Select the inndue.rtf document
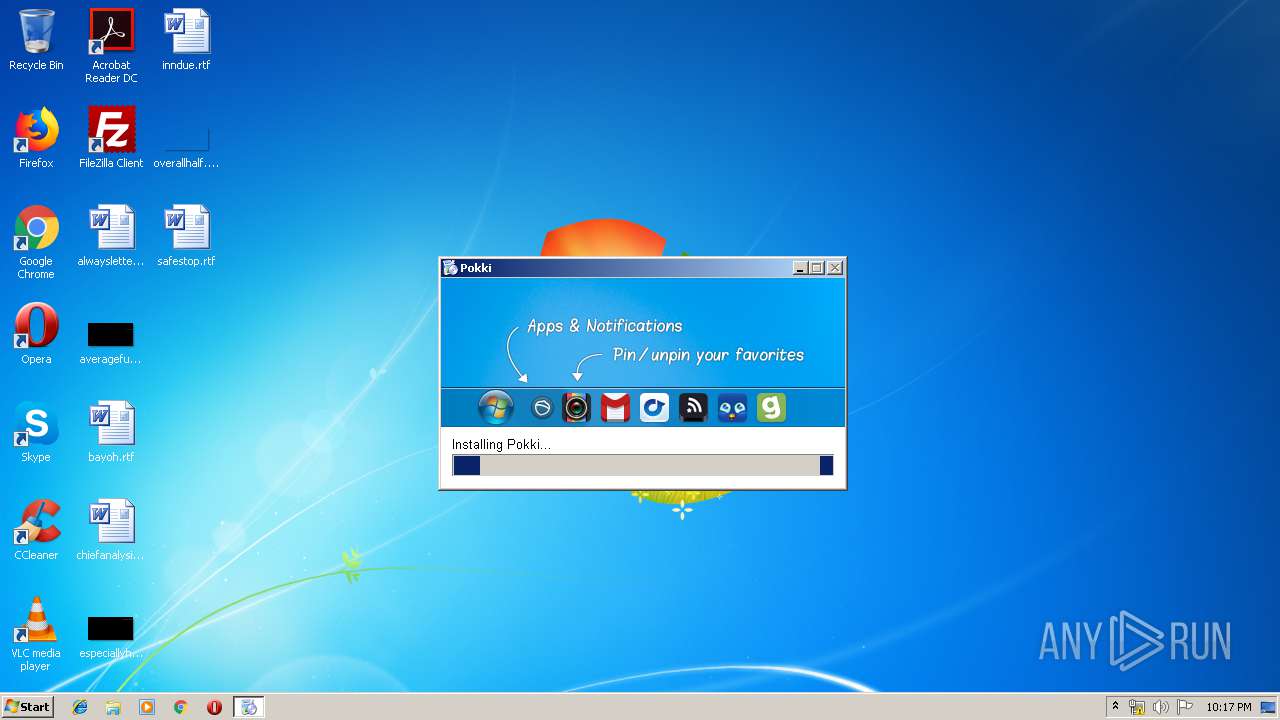The height and width of the screenshot is (720, 1280). 186,40
